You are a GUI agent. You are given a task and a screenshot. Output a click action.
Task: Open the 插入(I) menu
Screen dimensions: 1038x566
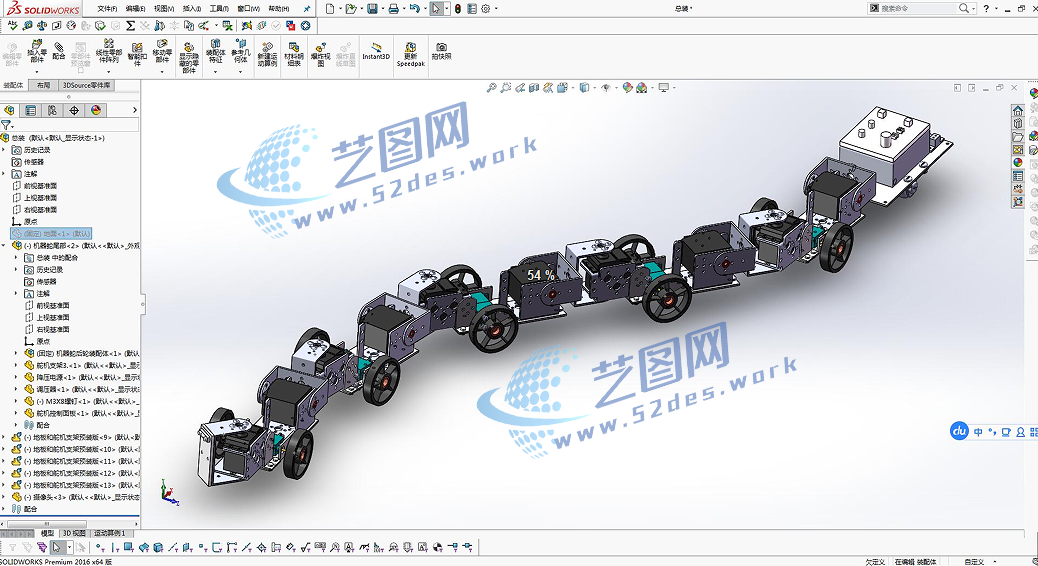coord(192,9)
